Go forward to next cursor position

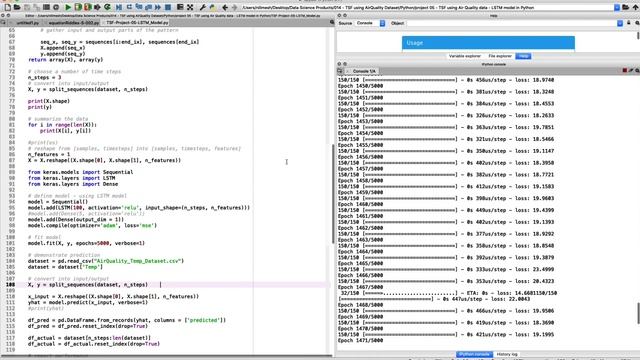(x=235, y=7)
